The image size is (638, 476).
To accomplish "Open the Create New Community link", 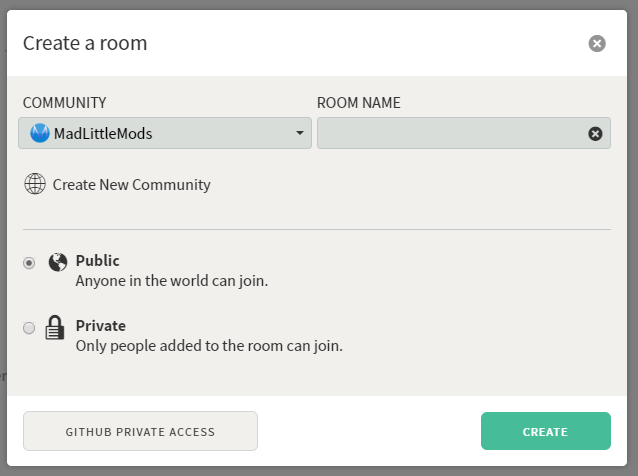I will coord(131,184).
